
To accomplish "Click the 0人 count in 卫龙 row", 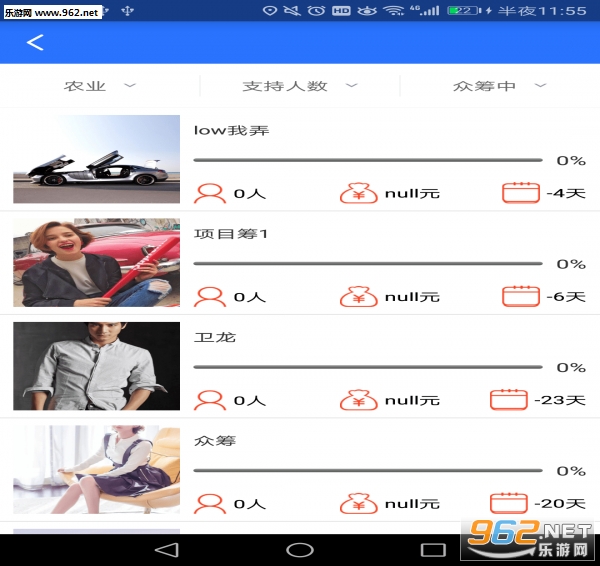I will click(x=249, y=400).
